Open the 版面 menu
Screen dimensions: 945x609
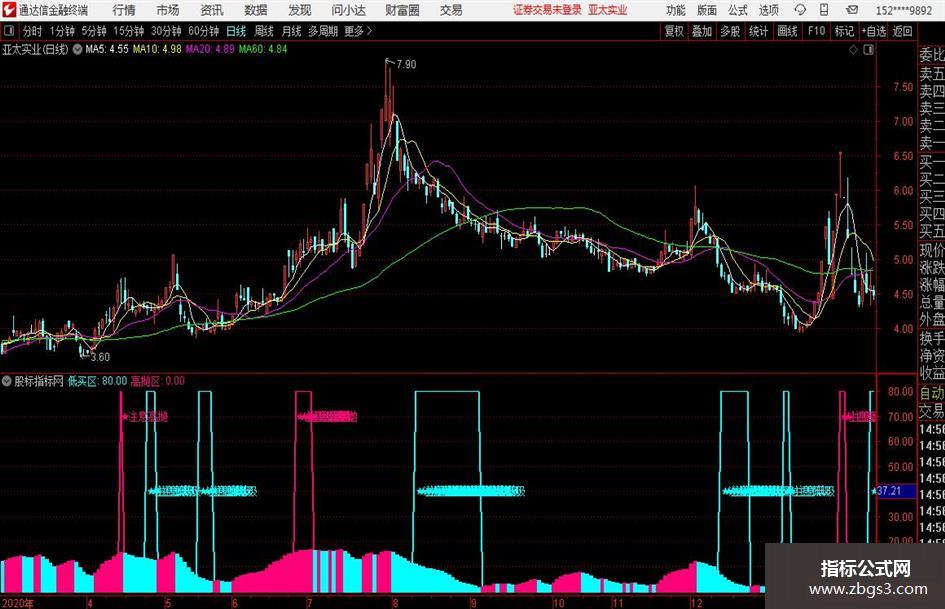(x=707, y=10)
